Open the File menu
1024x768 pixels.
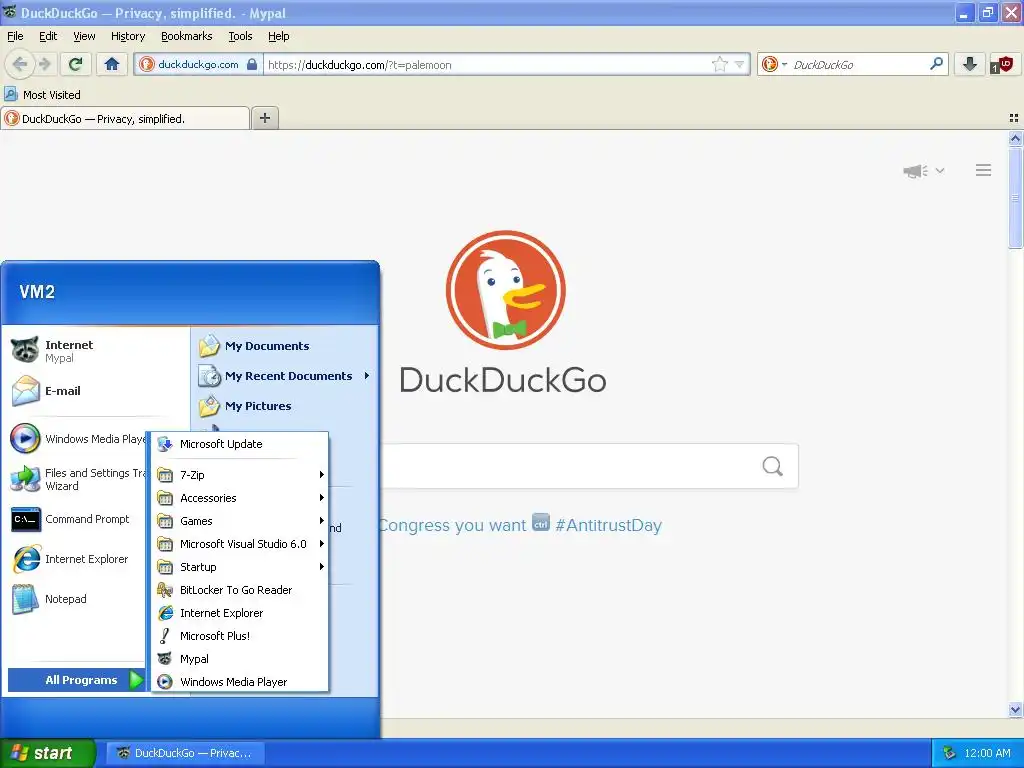point(15,36)
